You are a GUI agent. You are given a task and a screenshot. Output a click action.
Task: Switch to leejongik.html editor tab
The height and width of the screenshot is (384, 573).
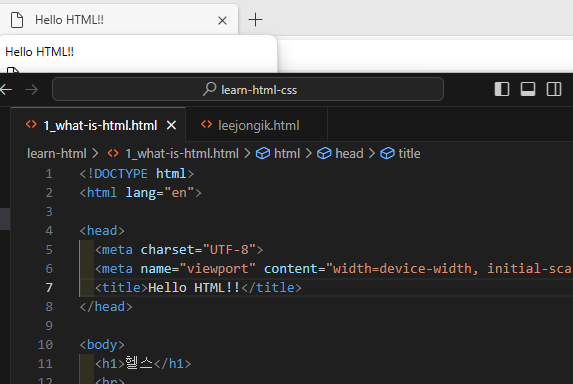(257, 125)
